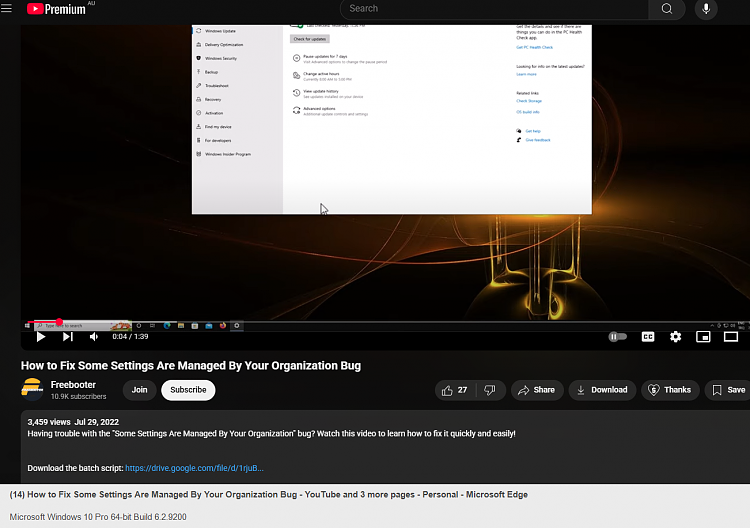Switch to miniplayer mode
Viewport: 750px width, 528px height.
coord(703,337)
